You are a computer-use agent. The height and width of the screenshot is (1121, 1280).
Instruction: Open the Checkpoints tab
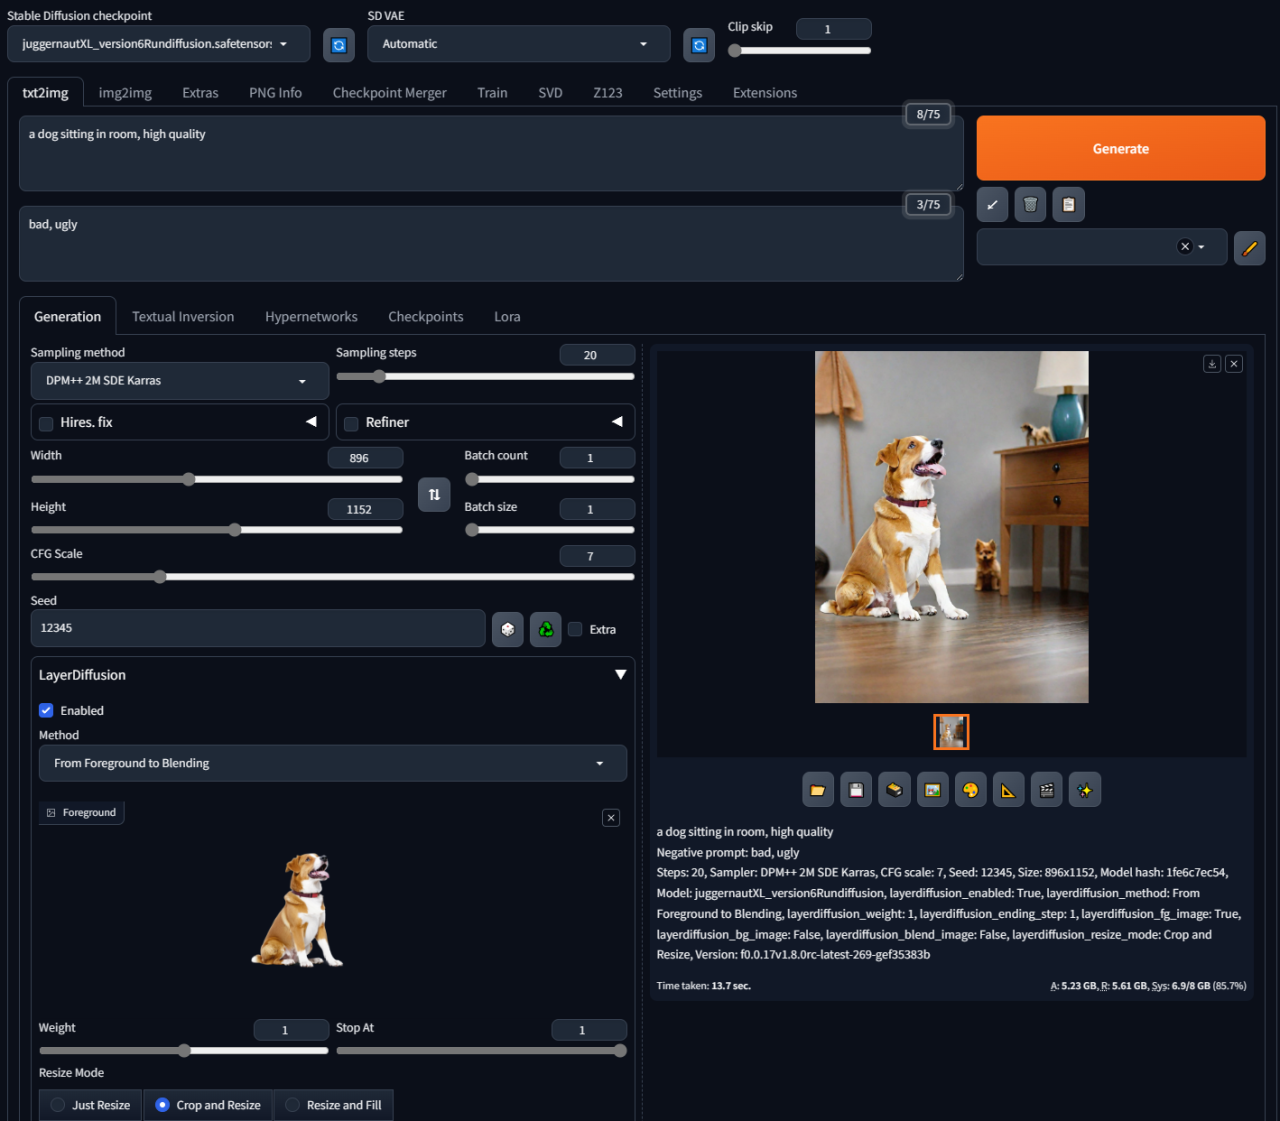425,317
